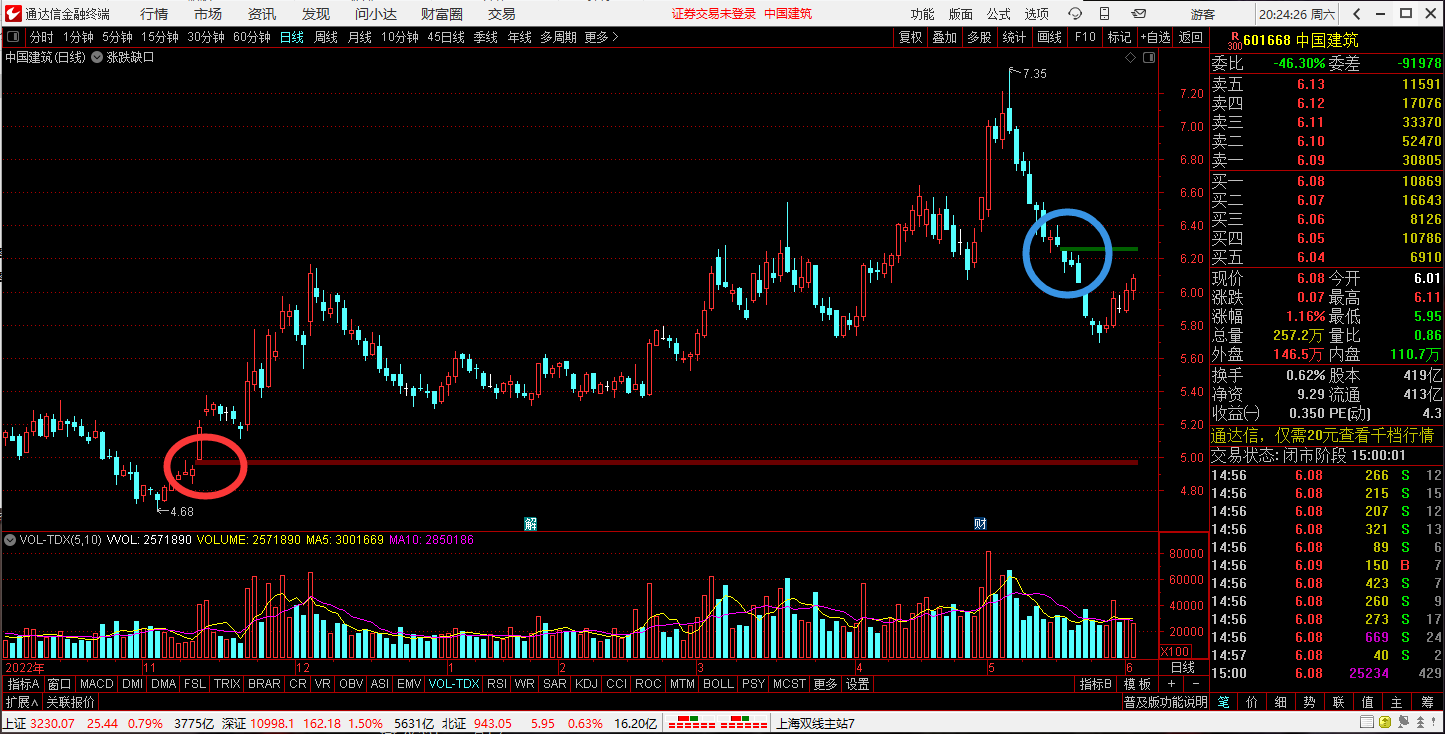Open the message envelope icon

[1138, 14]
